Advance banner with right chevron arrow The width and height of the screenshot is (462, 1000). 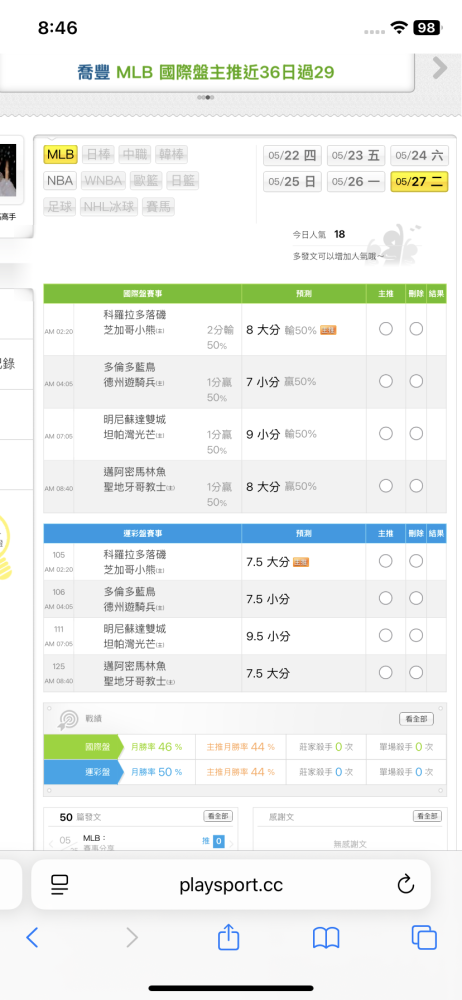(x=440, y=68)
